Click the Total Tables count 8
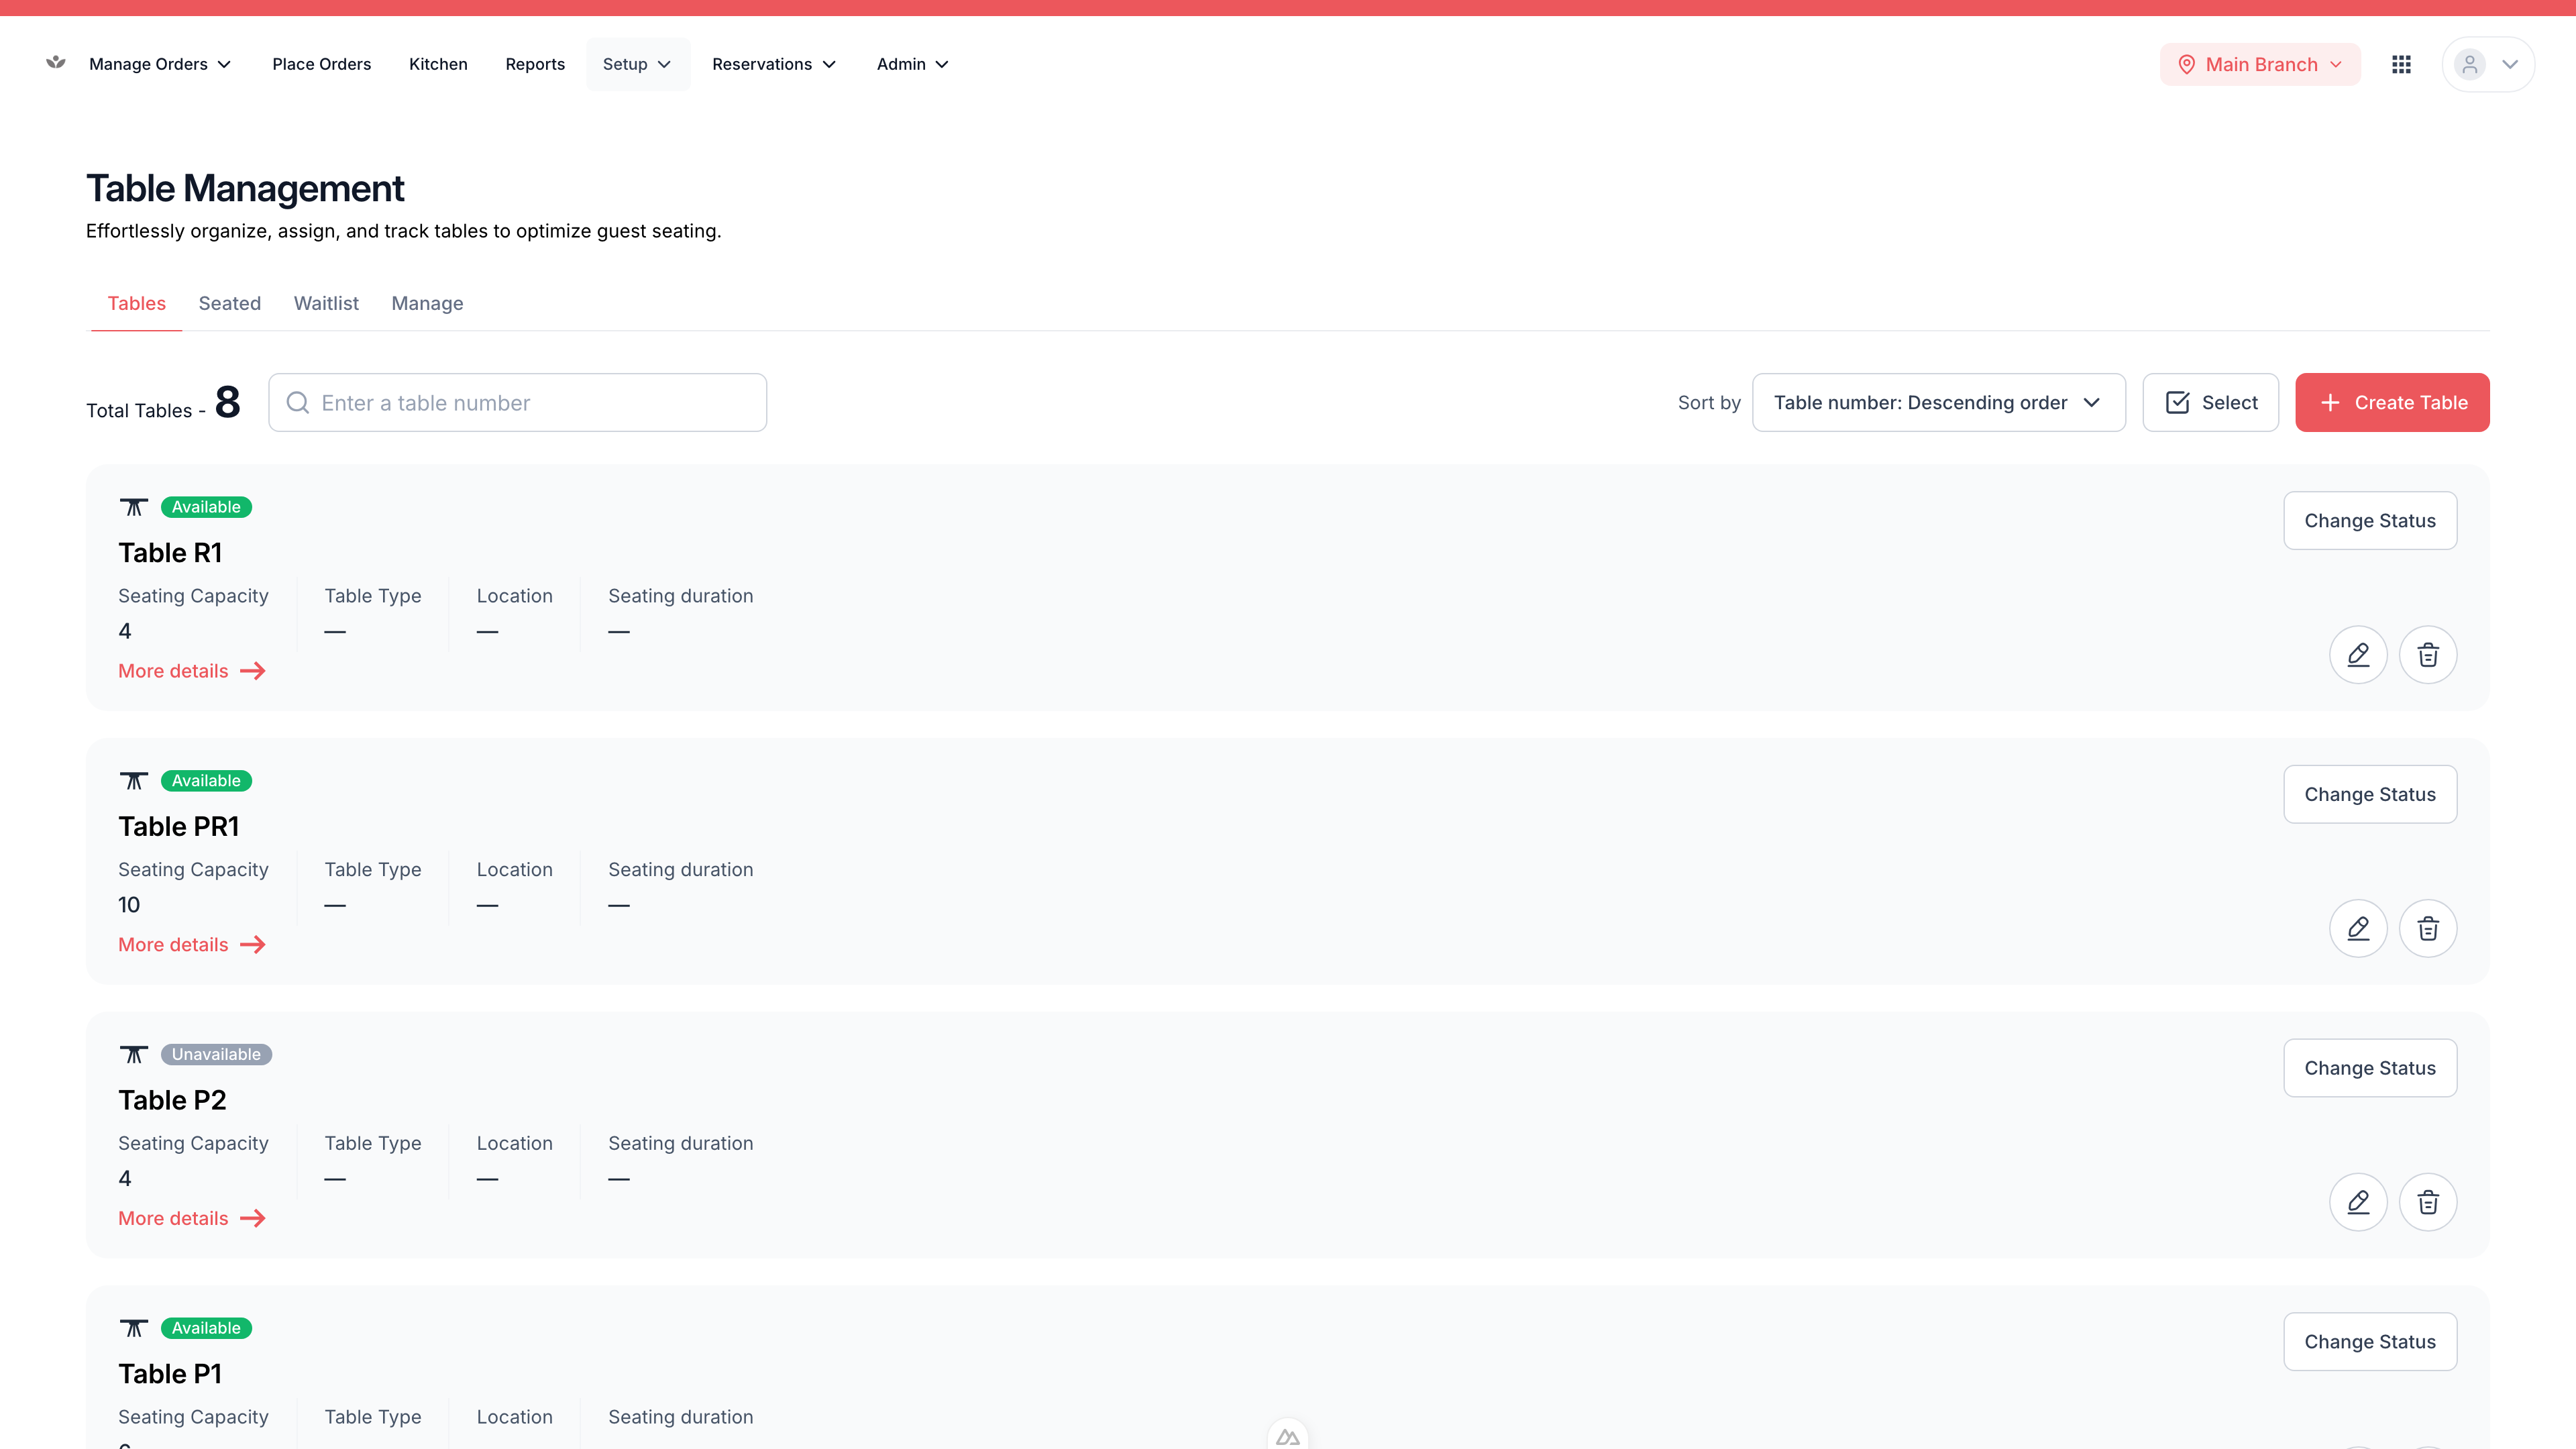This screenshot has height=1449, width=2576. point(228,402)
